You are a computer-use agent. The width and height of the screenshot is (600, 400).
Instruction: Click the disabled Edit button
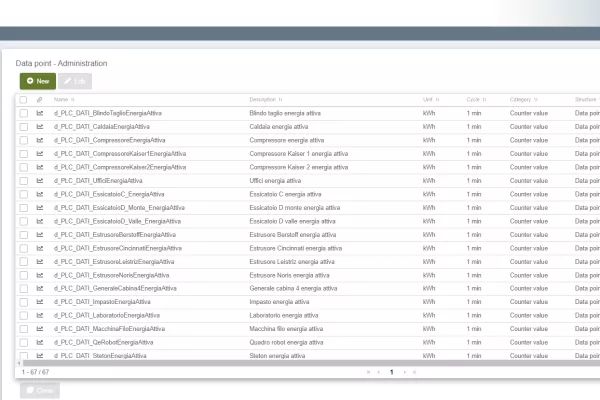[x=75, y=81]
